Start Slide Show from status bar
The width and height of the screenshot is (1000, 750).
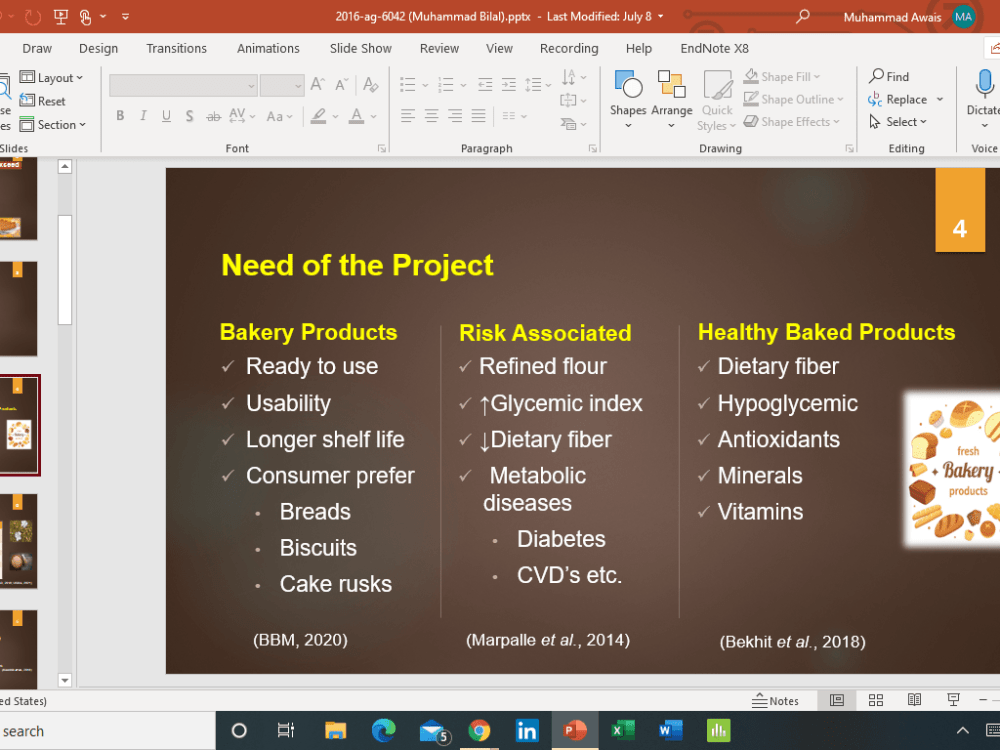coord(953,700)
